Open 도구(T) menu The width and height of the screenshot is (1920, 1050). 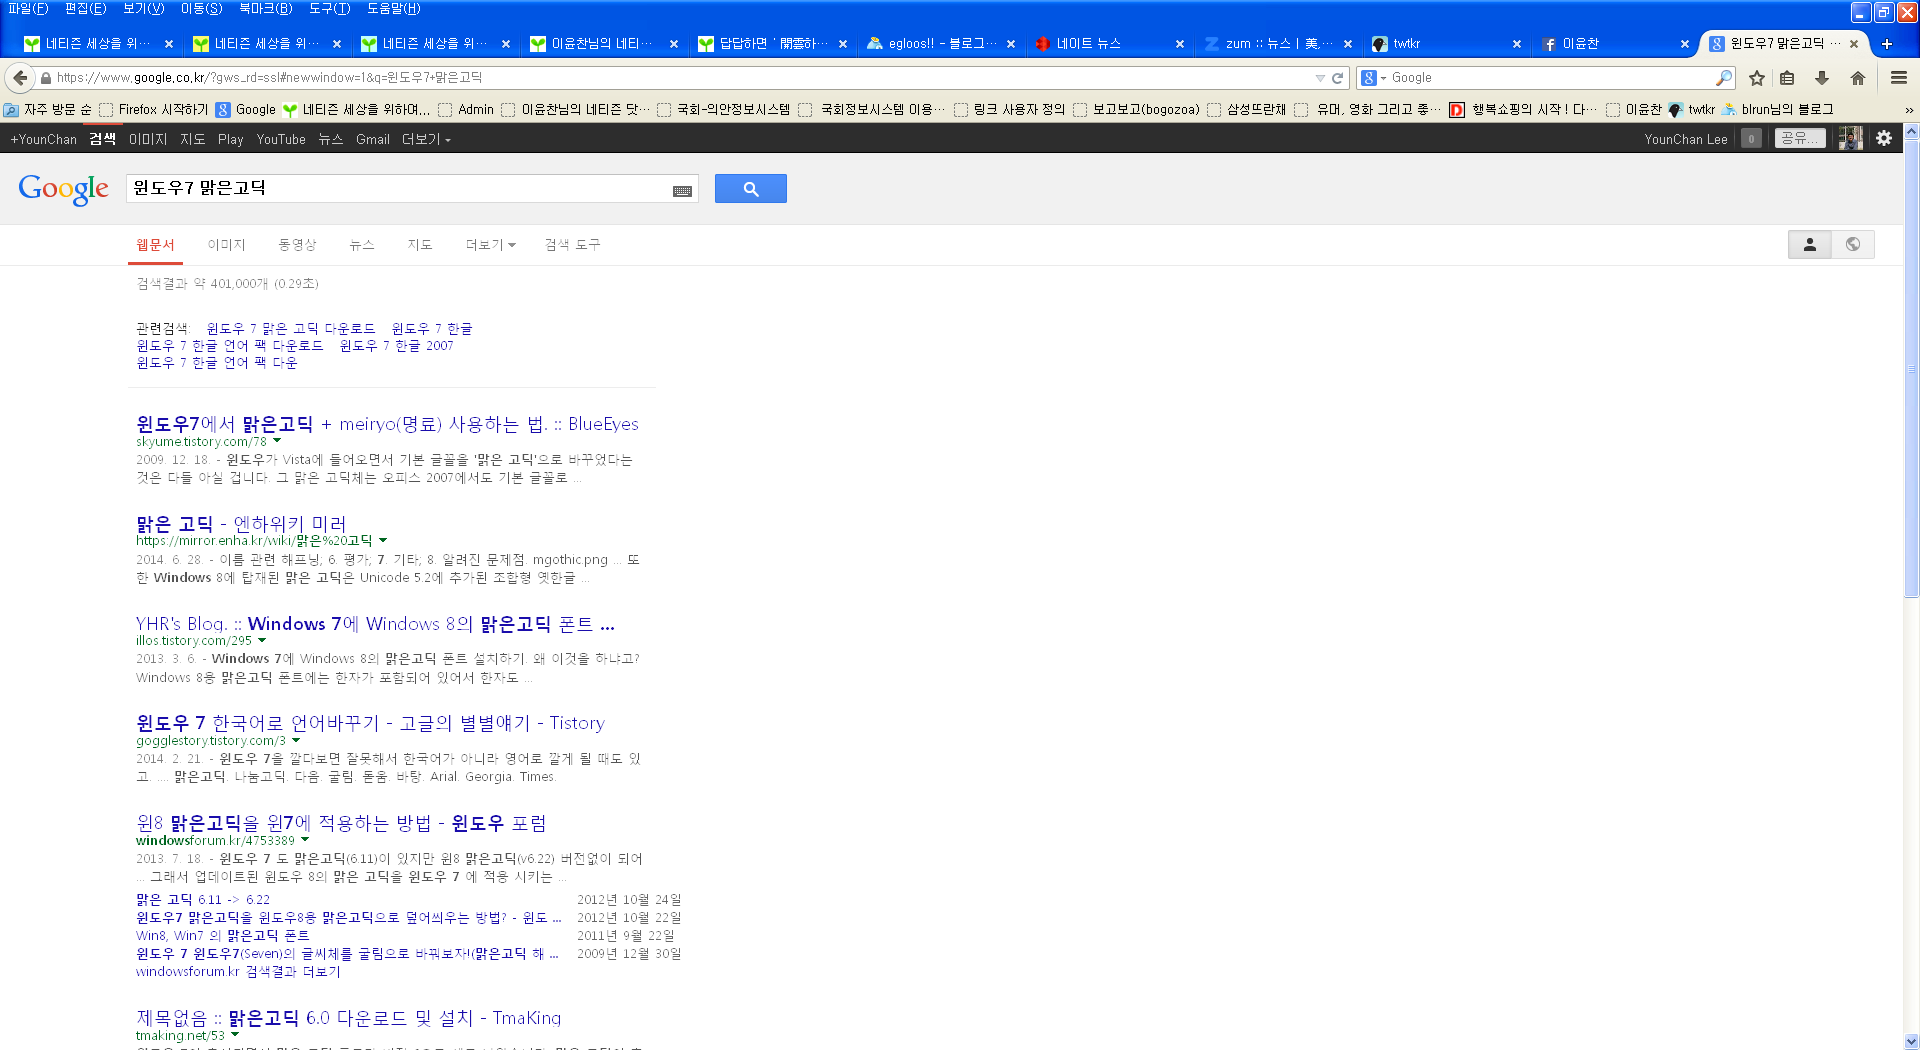[329, 9]
